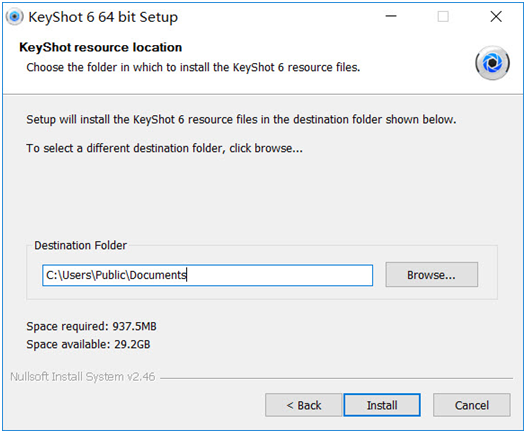The image size is (526, 433).
Task: Go to previous step with Back button
Action: pos(303,405)
